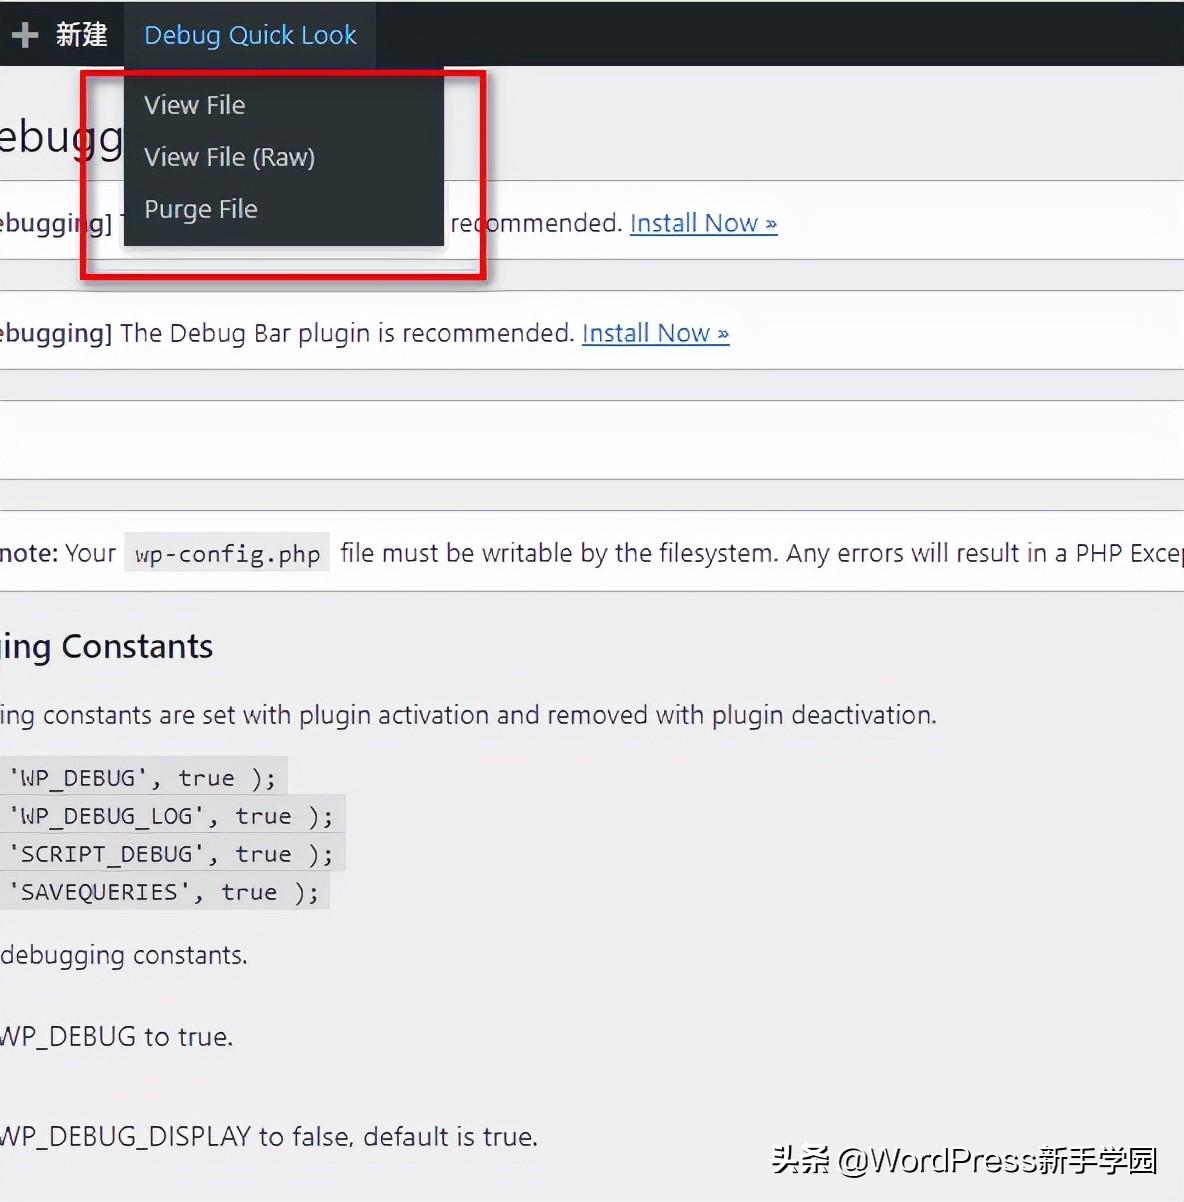Click Install Now link for Debug Bar plugin
The height and width of the screenshot is (1202, 1184).
(x=655, y=333)
